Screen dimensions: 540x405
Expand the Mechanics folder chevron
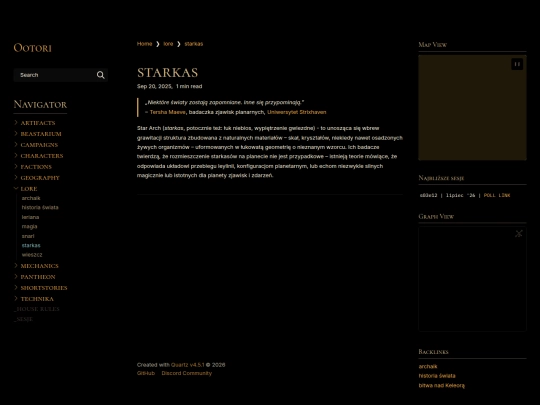tap(16, 266)
